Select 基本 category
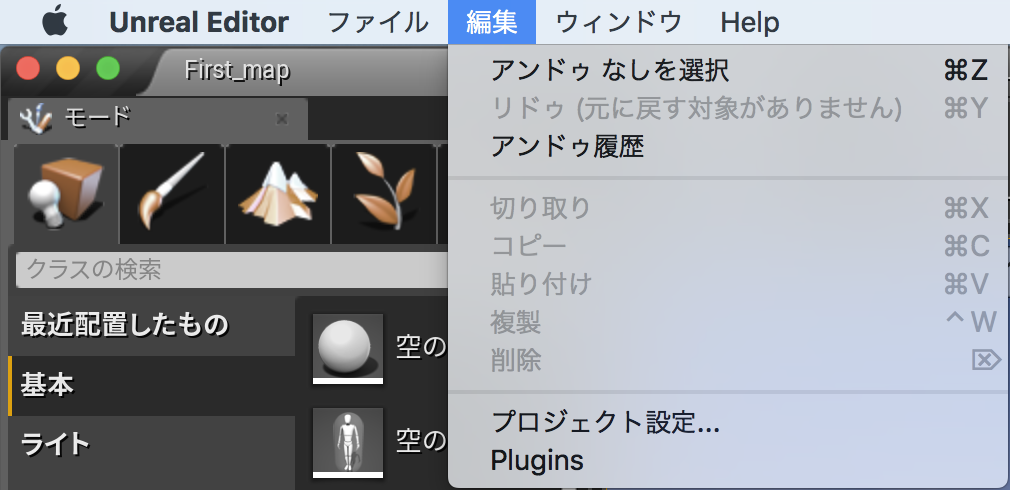The width and height of the screenshot is (1010, 490). [151, 385]
